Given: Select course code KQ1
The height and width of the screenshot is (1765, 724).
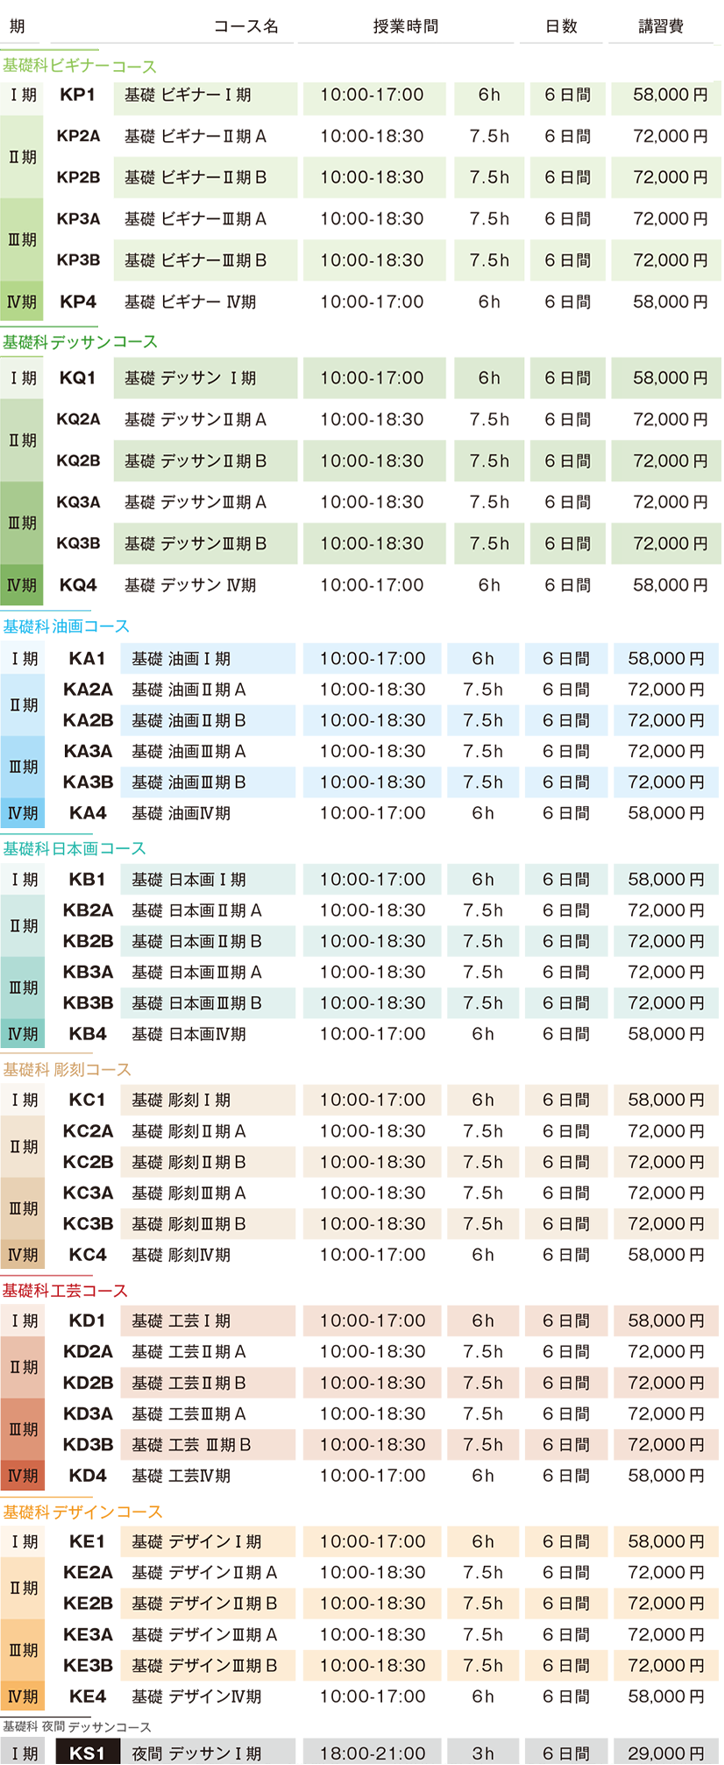Looking at the screenshot, I should point(77,378).
